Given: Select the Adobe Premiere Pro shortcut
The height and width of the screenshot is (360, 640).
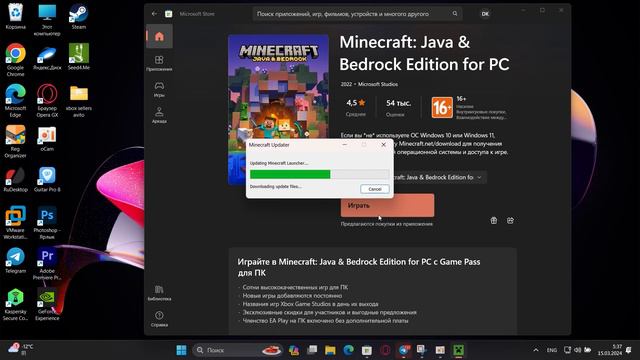Looking at the screenshot, I should click(47, 264).
